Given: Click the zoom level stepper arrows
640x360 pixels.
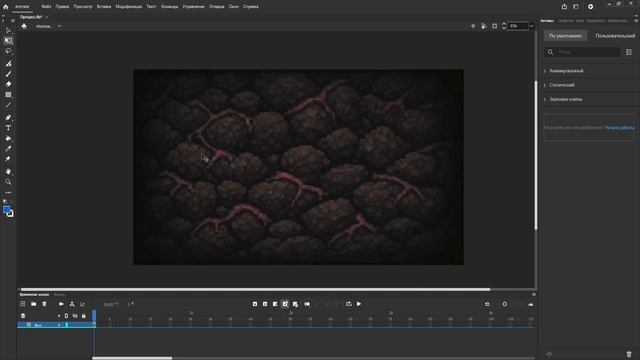Looking at the screenshot, I should coord(504,26).
